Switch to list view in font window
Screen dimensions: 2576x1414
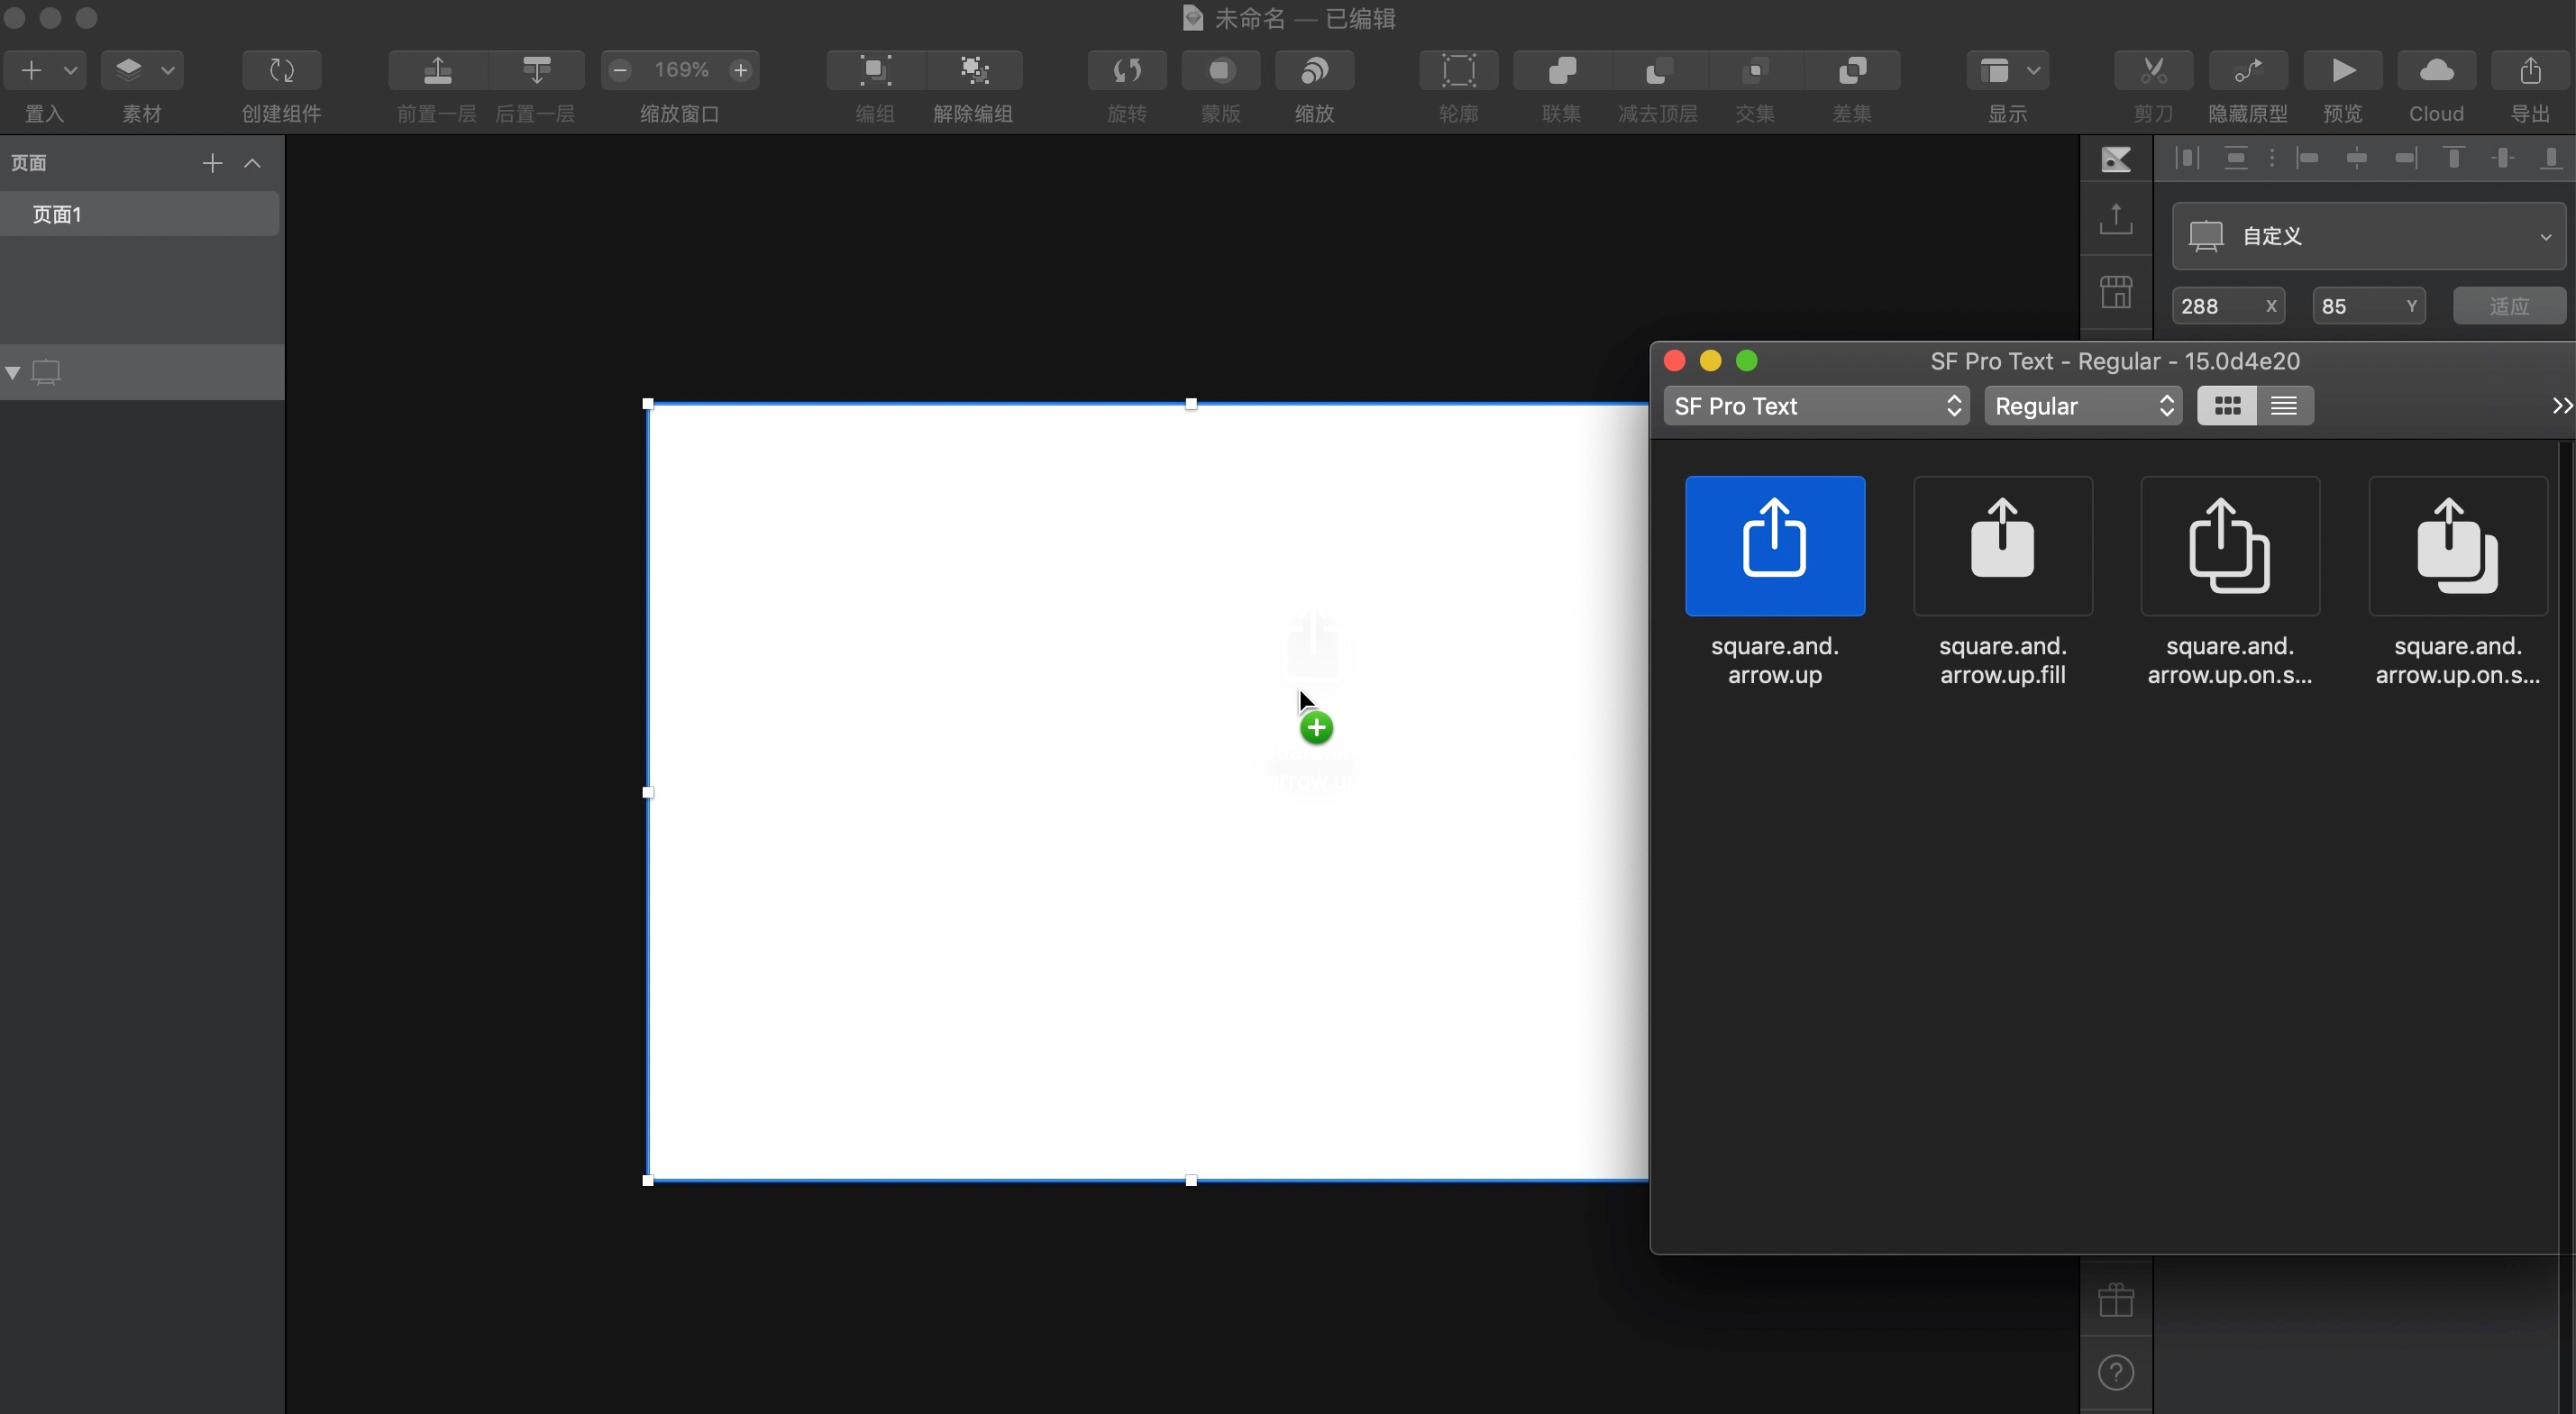[x=2284, y=406]
